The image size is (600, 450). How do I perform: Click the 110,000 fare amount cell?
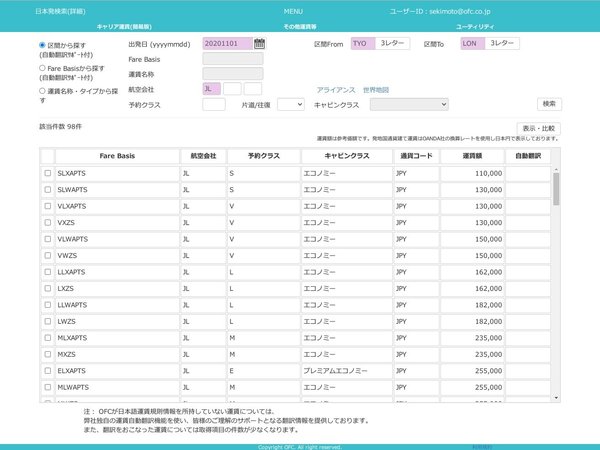point(472,173)
